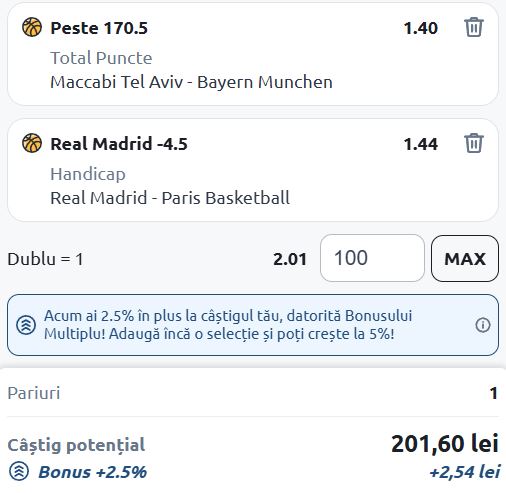Screen dimensions: 506x493
Task: Click the 1.44 odds value
Action: pos(421,144)
